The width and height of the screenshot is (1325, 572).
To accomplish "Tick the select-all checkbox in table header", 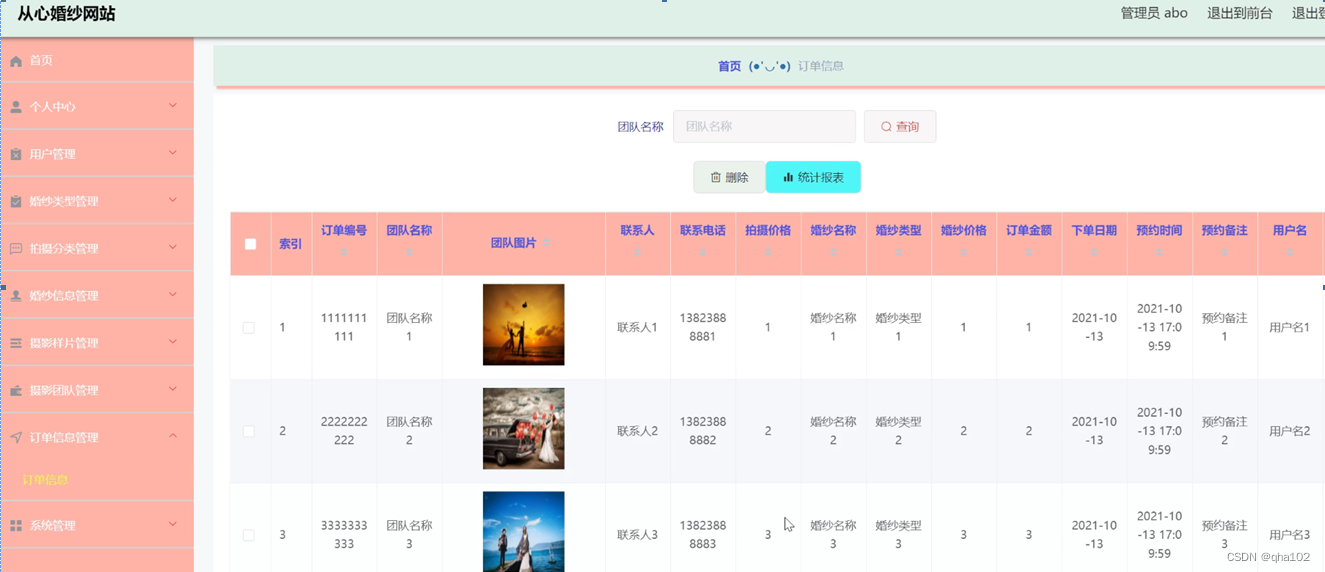I will (250, 244).
